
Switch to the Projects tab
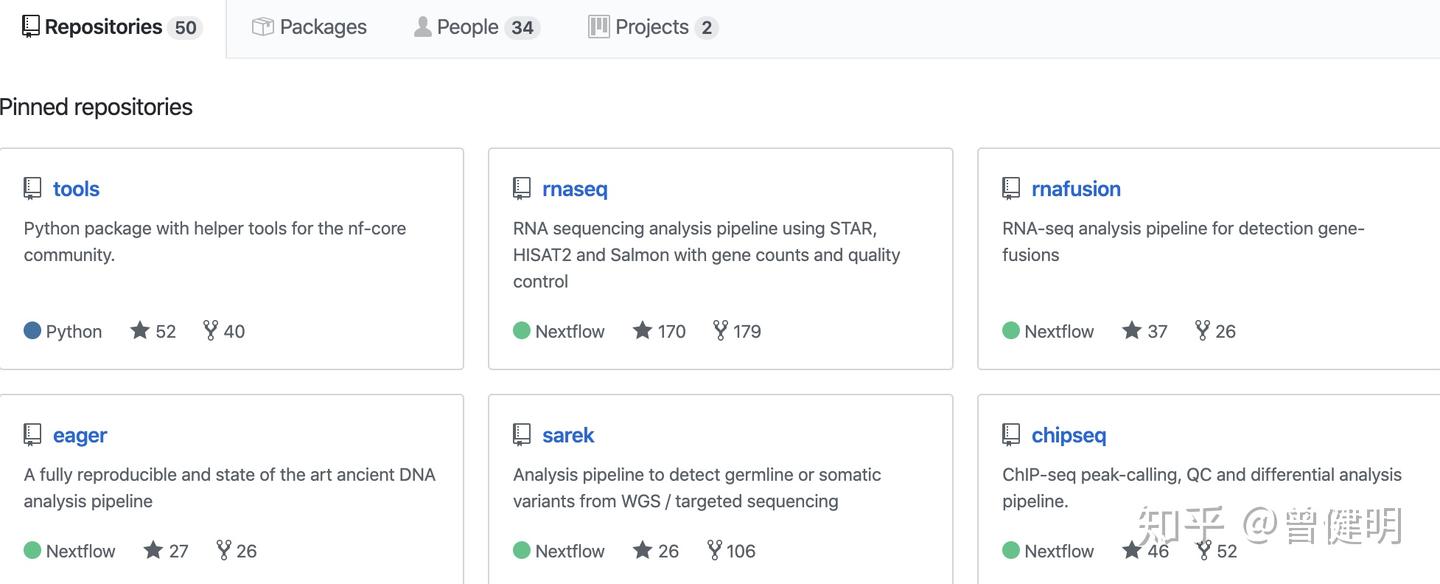[x=652, y=27]
